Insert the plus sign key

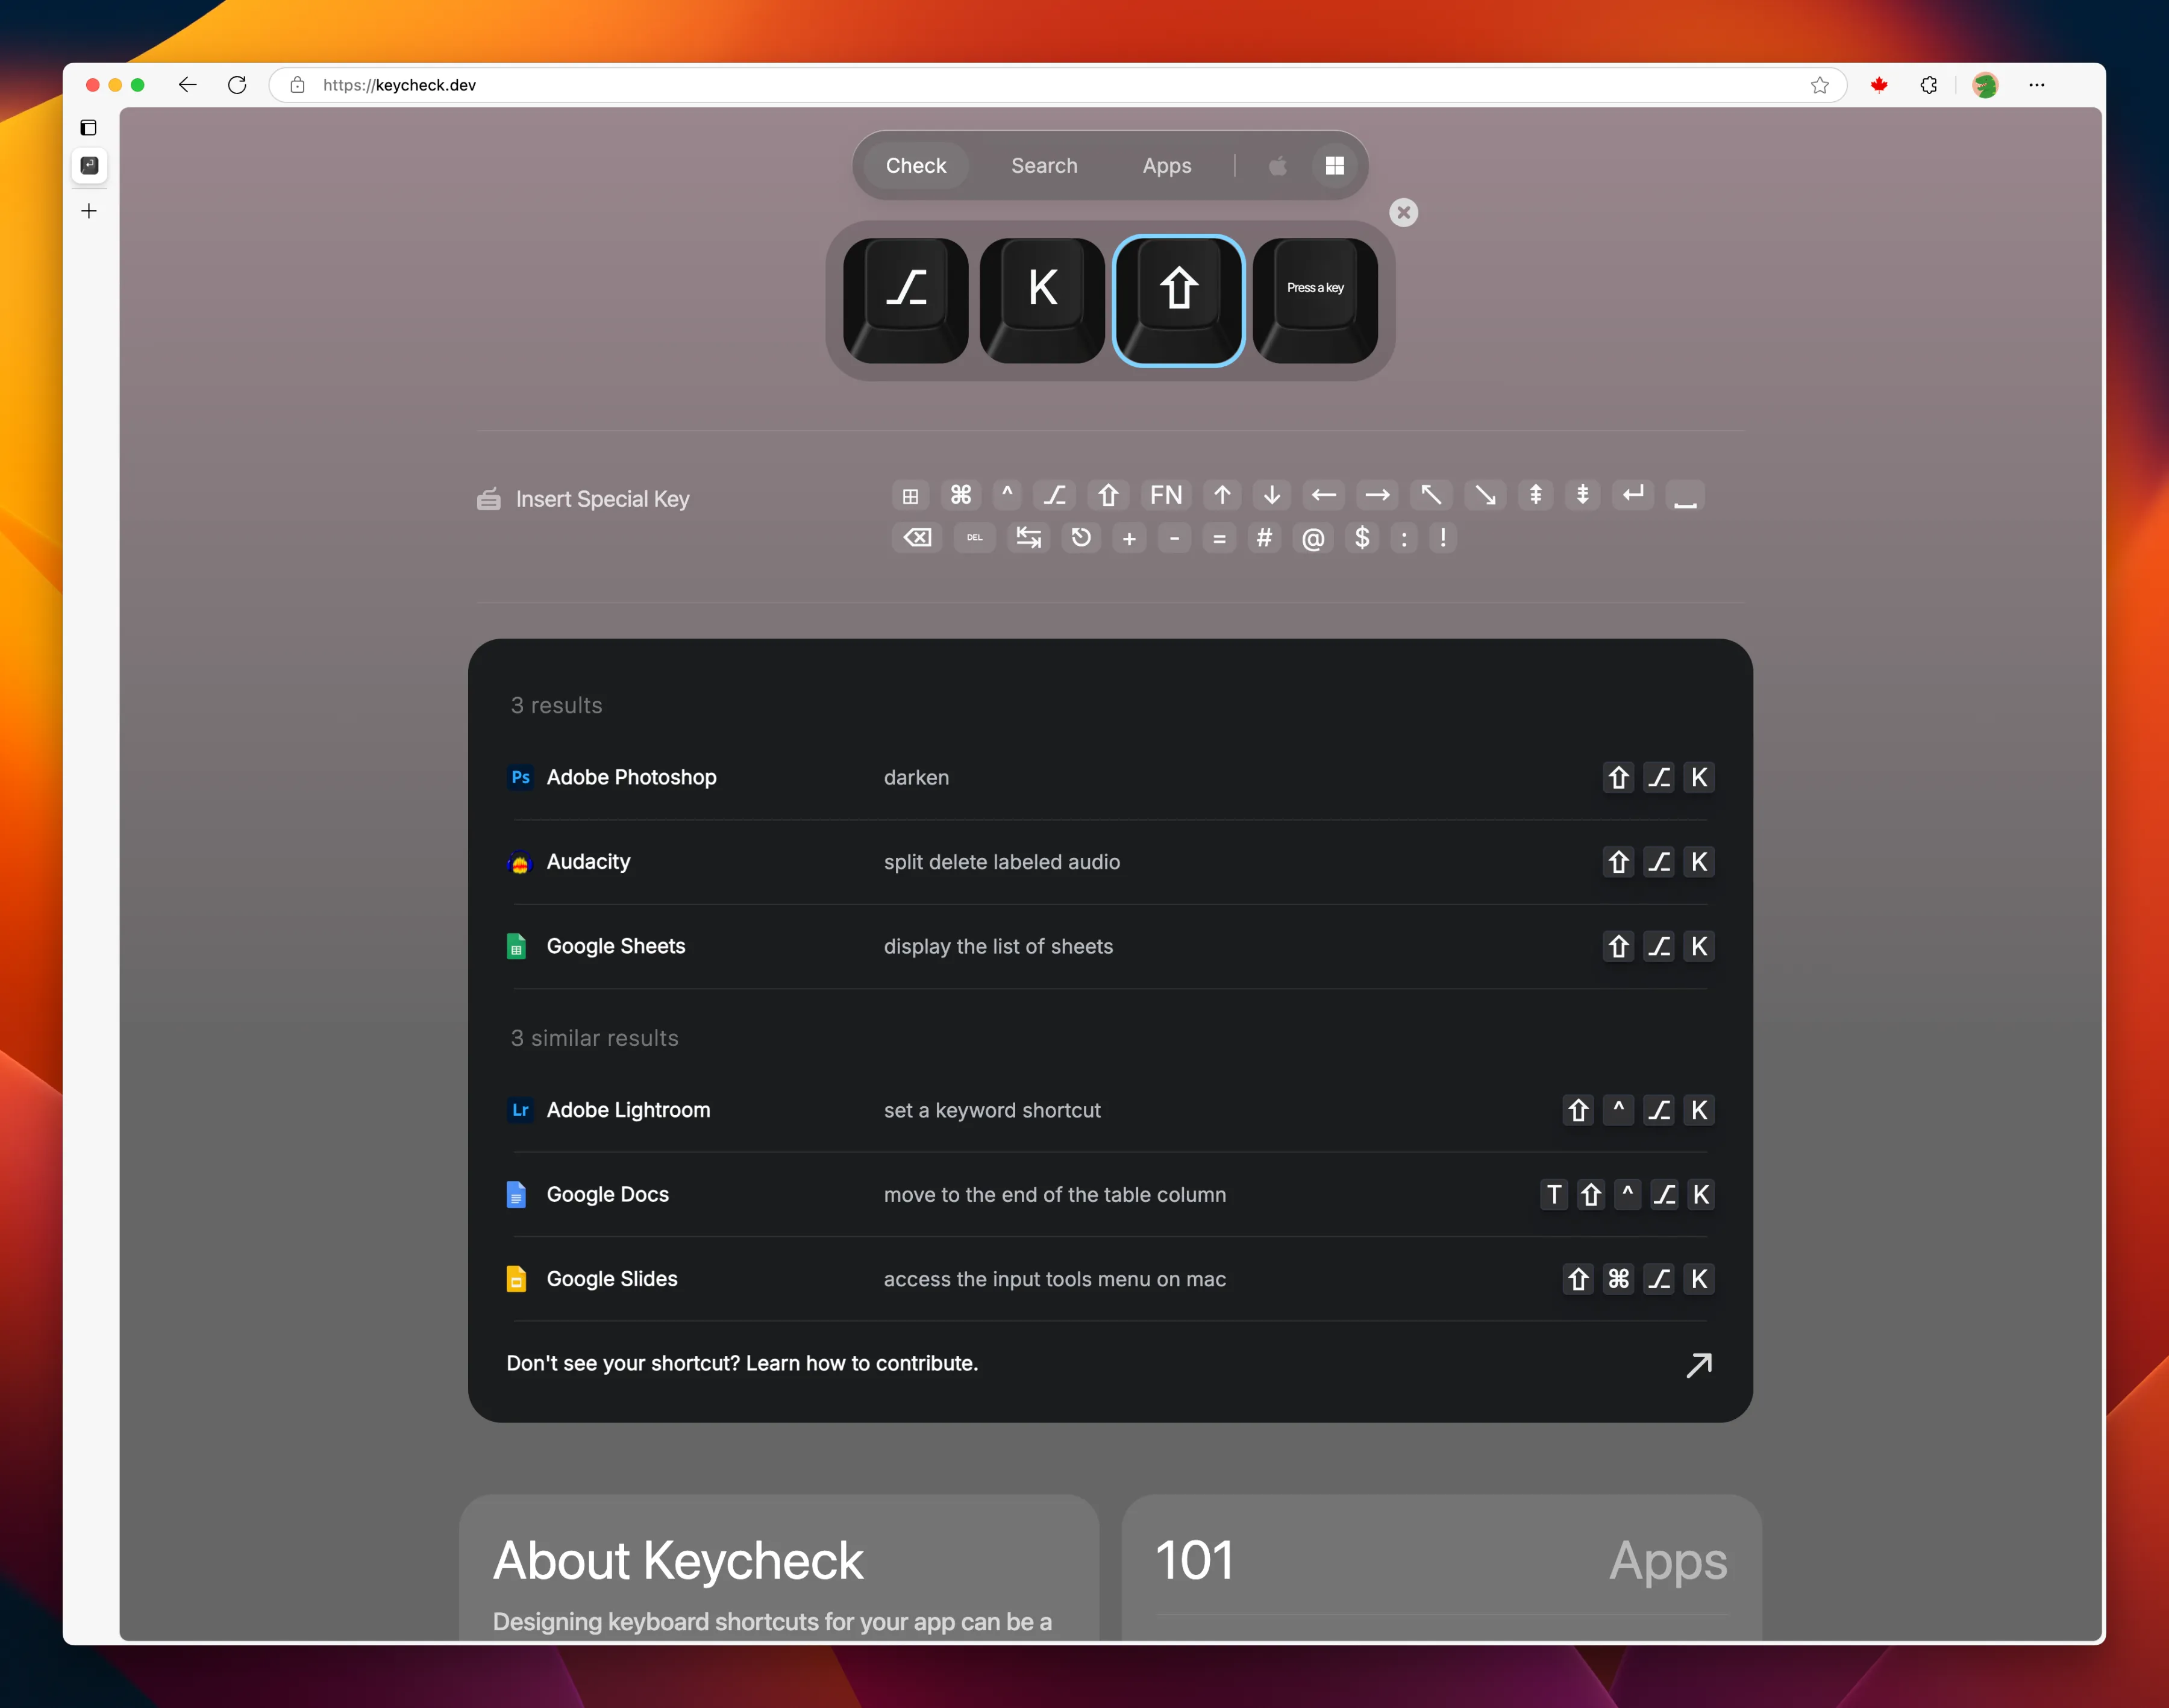1129,538
